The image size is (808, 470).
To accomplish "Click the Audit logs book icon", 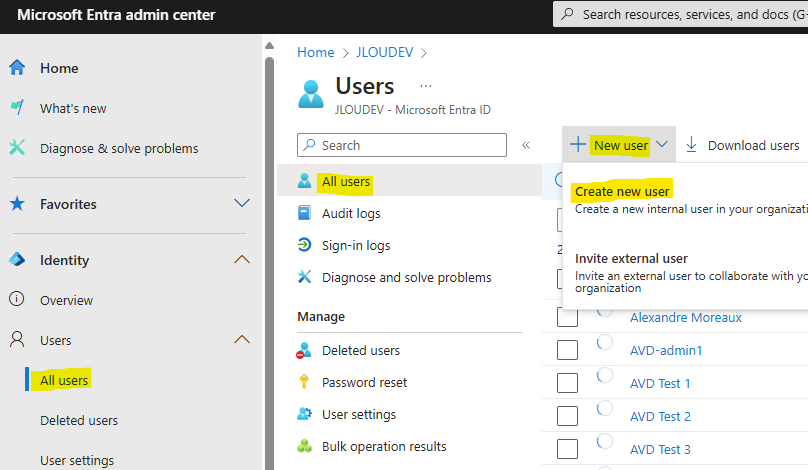I will 305,213.
